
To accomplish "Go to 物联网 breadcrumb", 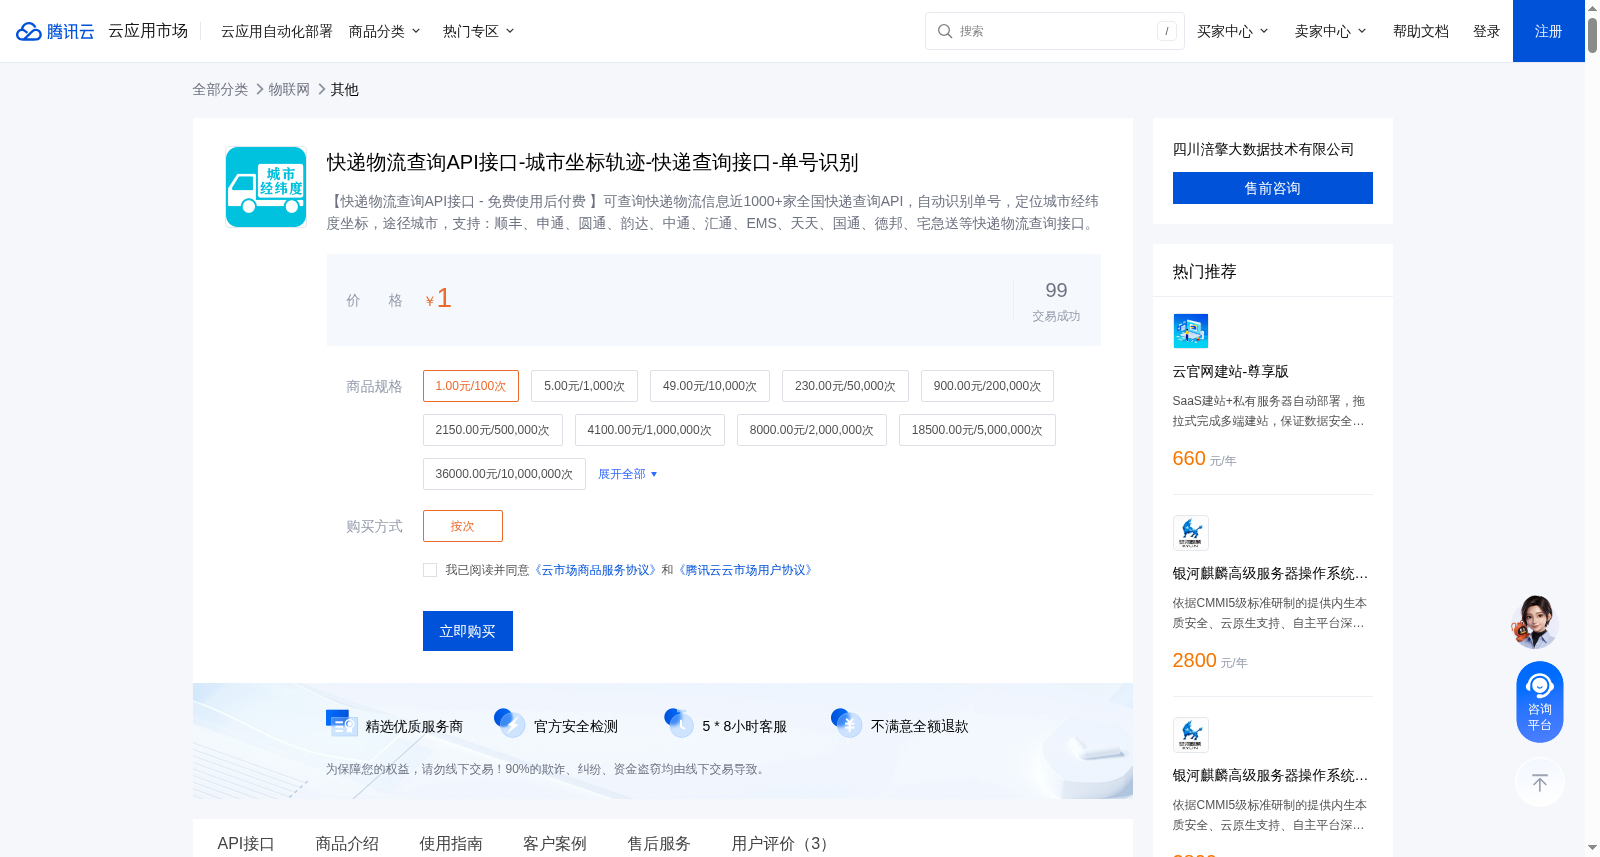I will [289, 89].
